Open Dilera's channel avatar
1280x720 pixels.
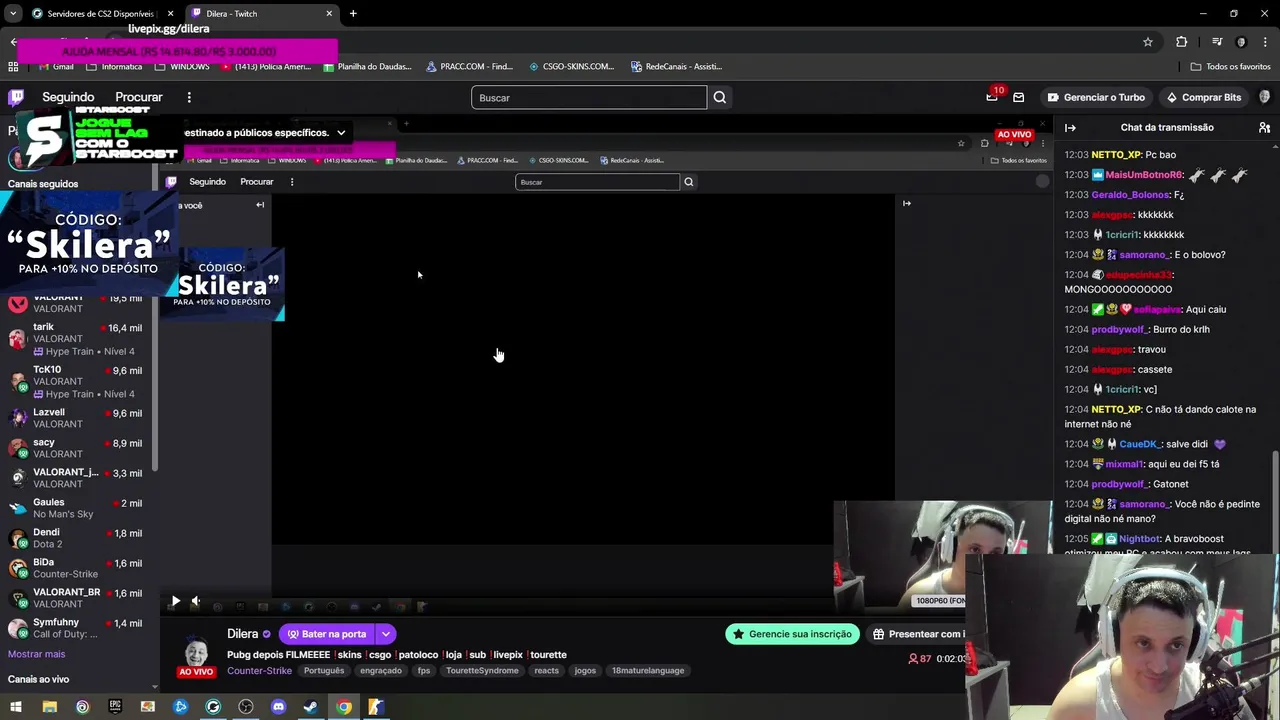[196, 650]
